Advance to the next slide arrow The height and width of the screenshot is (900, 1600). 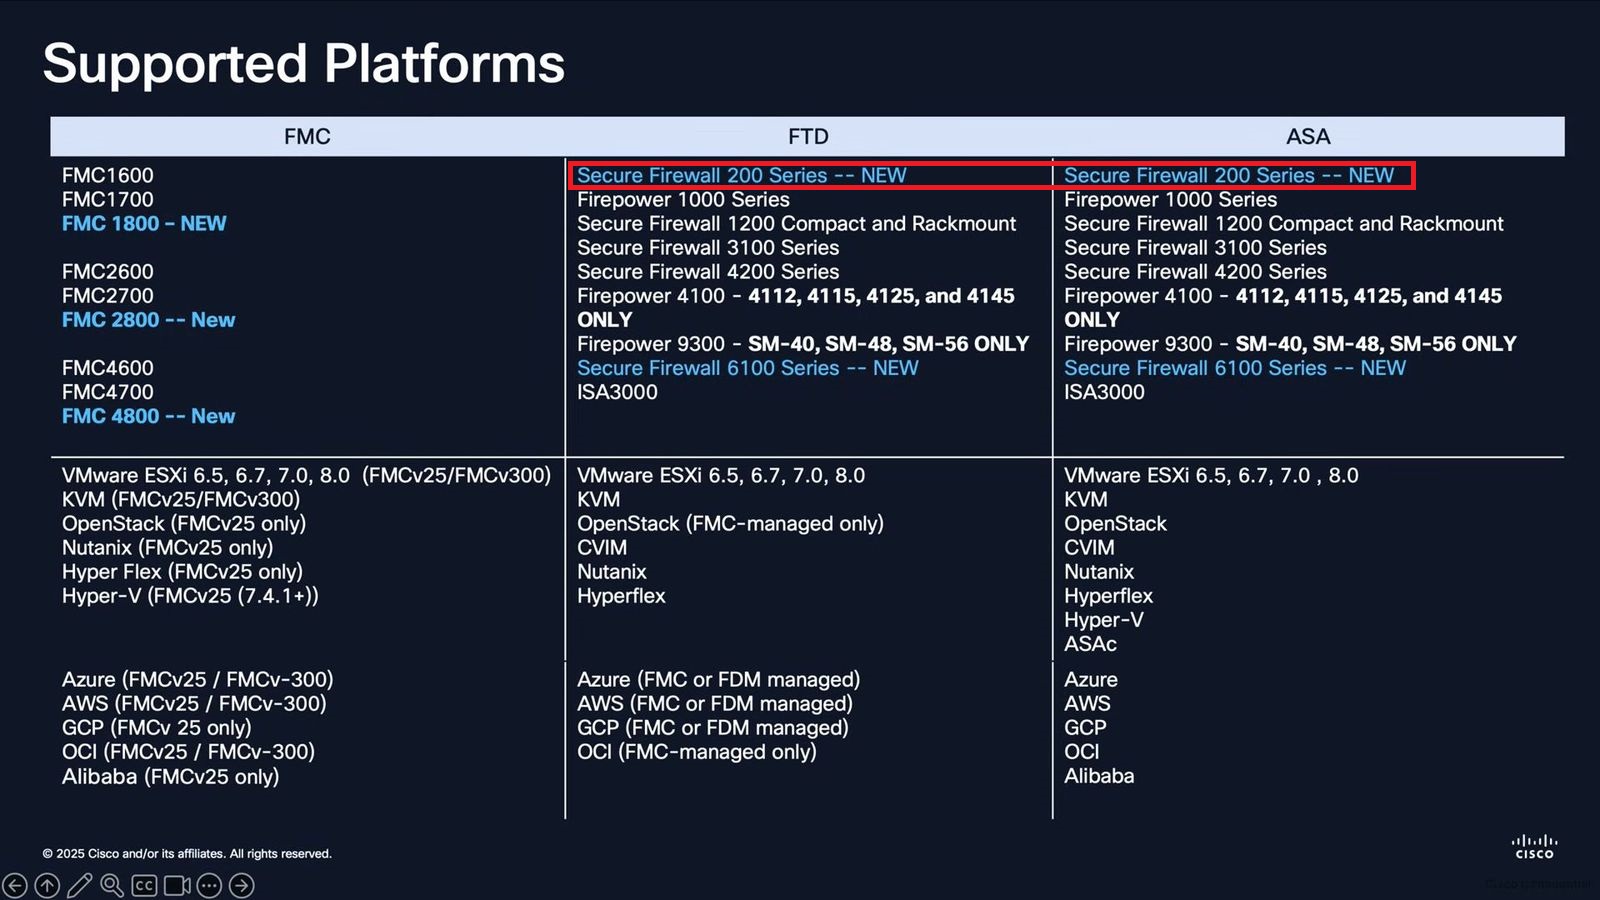[241, 885]
